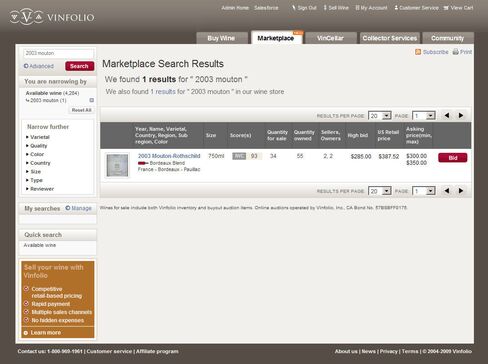Click the $387.52 US retail price

point(389,156)
